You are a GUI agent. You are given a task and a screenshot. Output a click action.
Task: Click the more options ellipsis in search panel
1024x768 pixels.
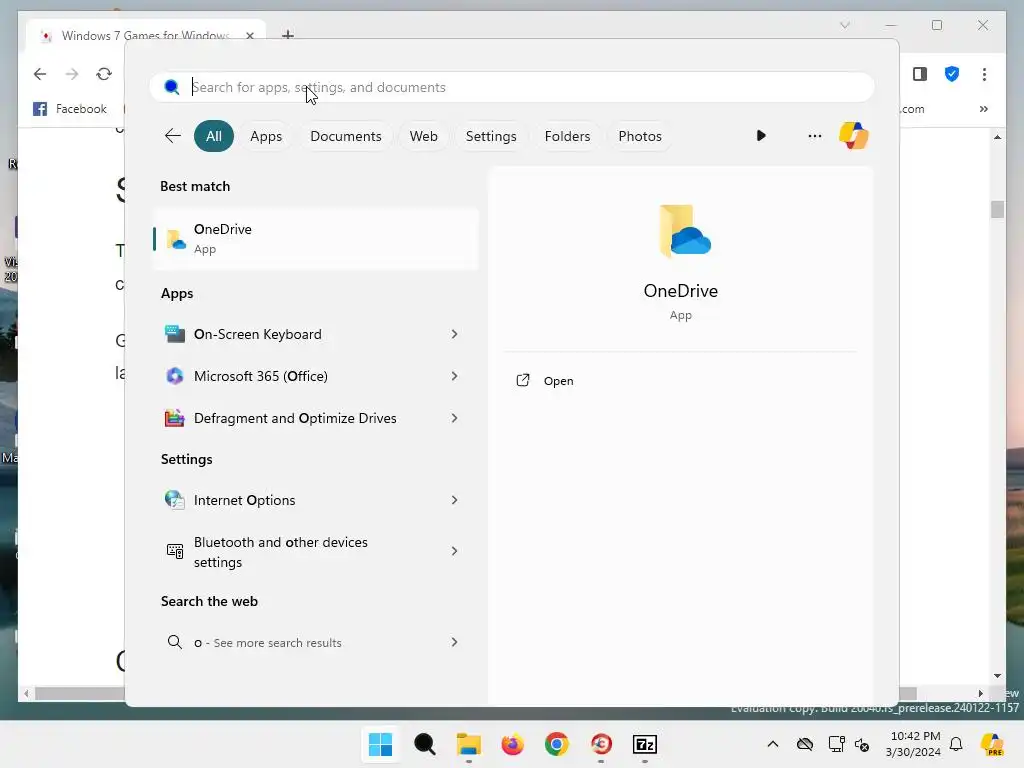[814, 136]
